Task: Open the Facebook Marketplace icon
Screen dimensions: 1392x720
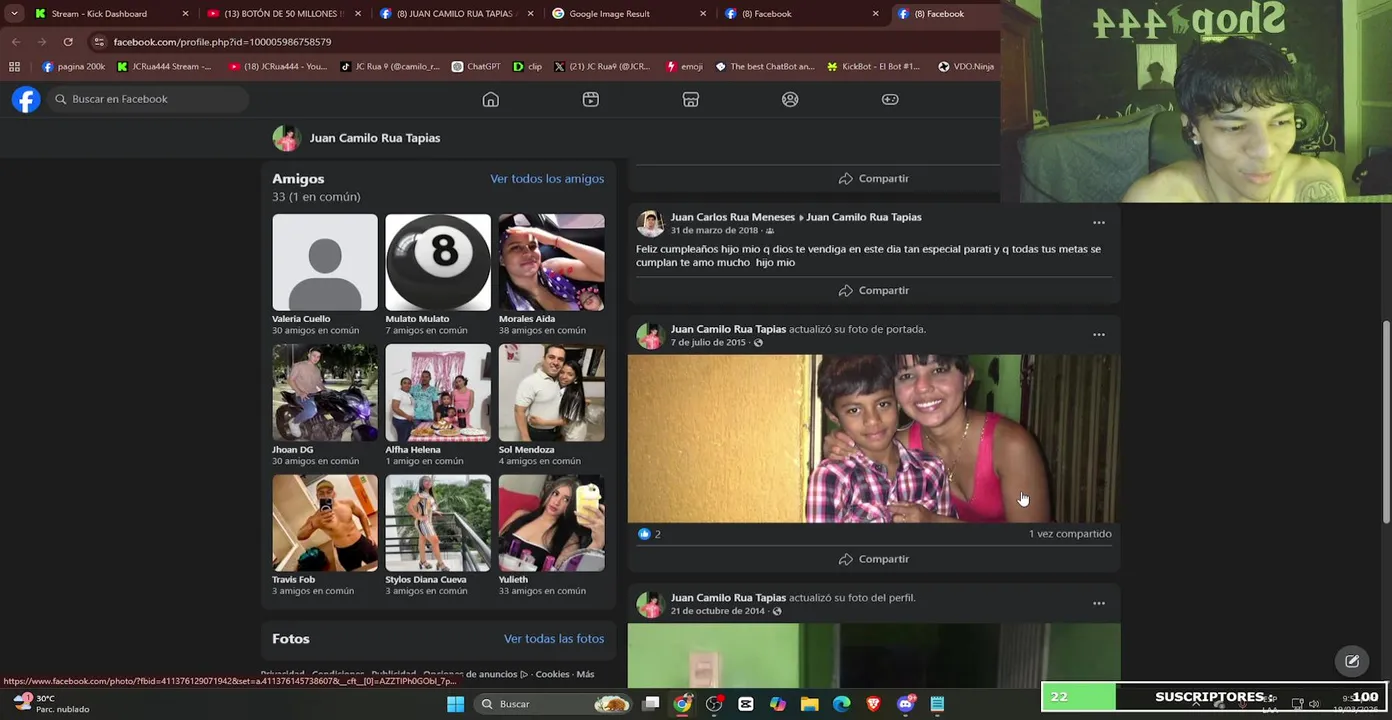Action: [x=690, y=99]
